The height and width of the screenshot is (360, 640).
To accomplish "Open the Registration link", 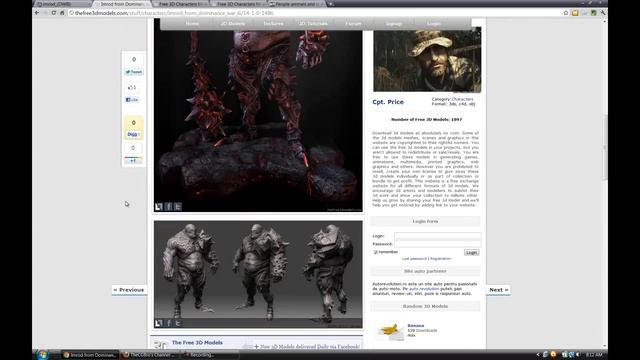I will [x=440, y=259].
